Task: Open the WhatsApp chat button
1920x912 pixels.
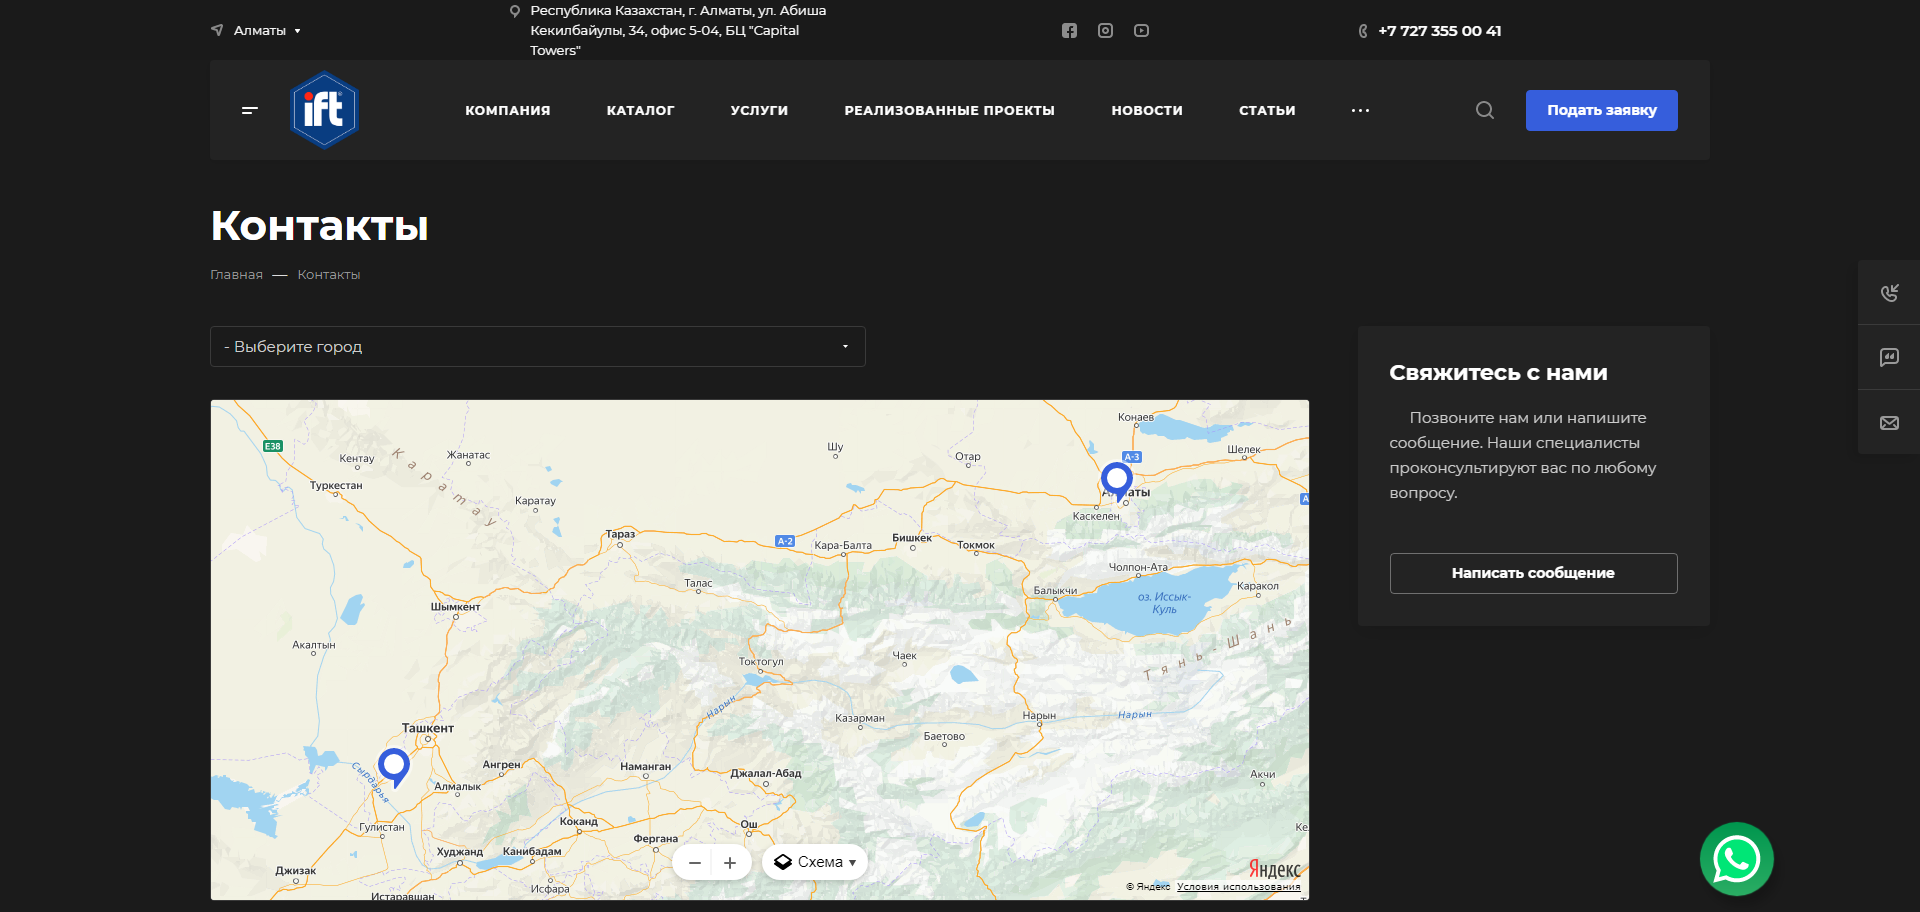Action: coord(1737,859)
